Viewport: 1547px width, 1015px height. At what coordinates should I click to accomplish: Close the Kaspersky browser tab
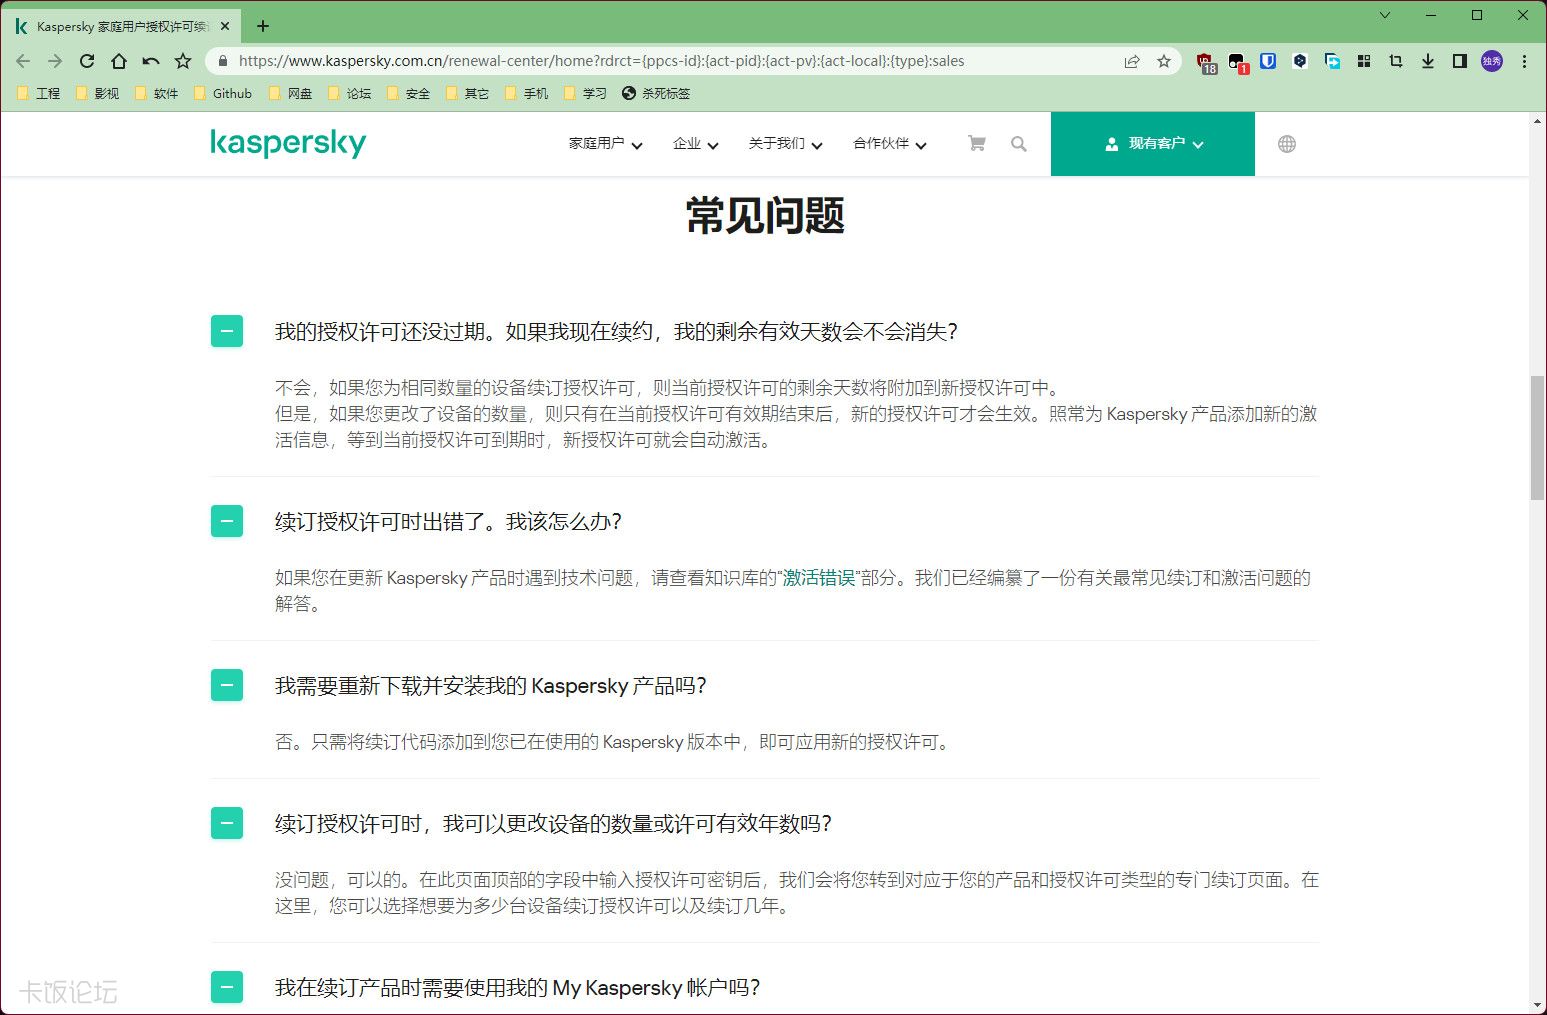coord(225,26)
